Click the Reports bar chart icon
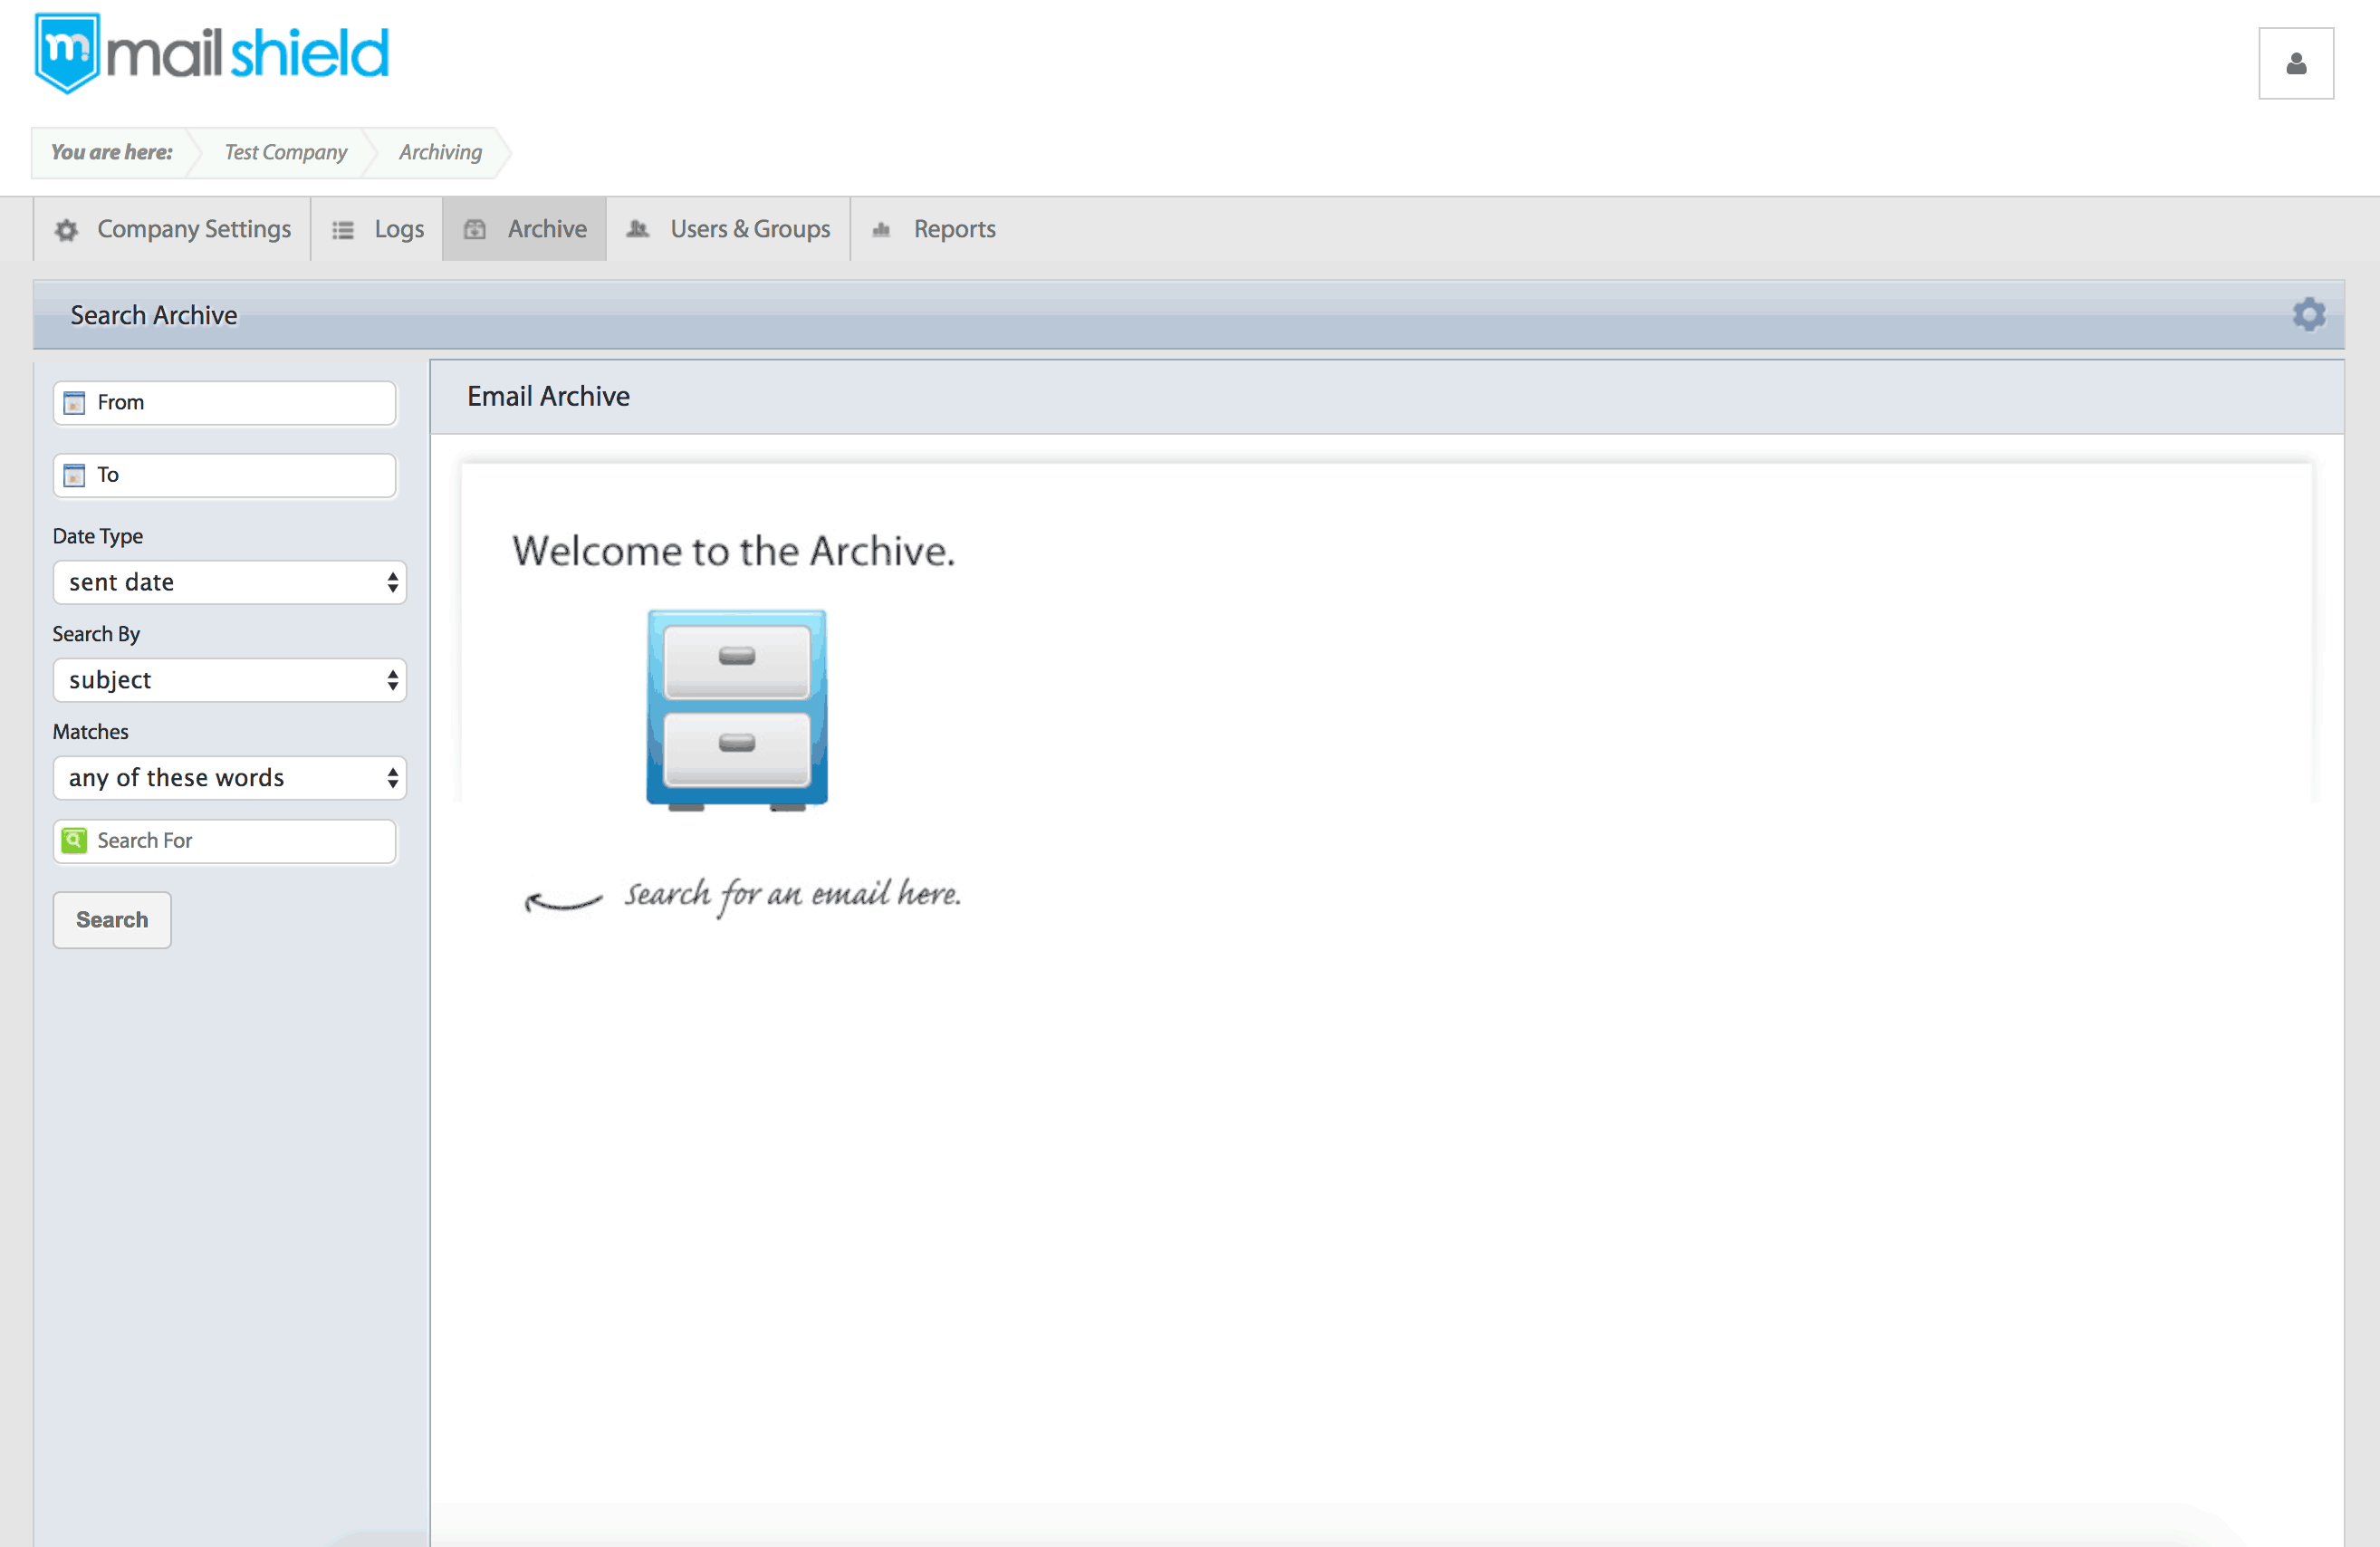2380x1547 pixels. pos(881,230)
